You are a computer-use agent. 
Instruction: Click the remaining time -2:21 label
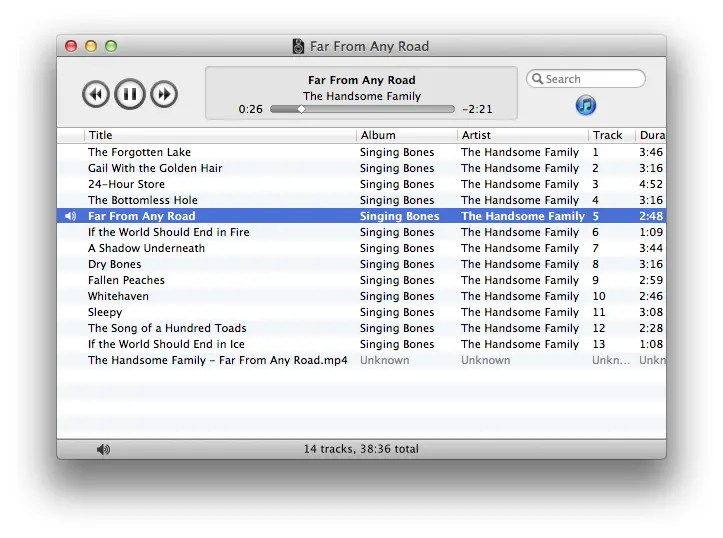(x=478, y=109)
